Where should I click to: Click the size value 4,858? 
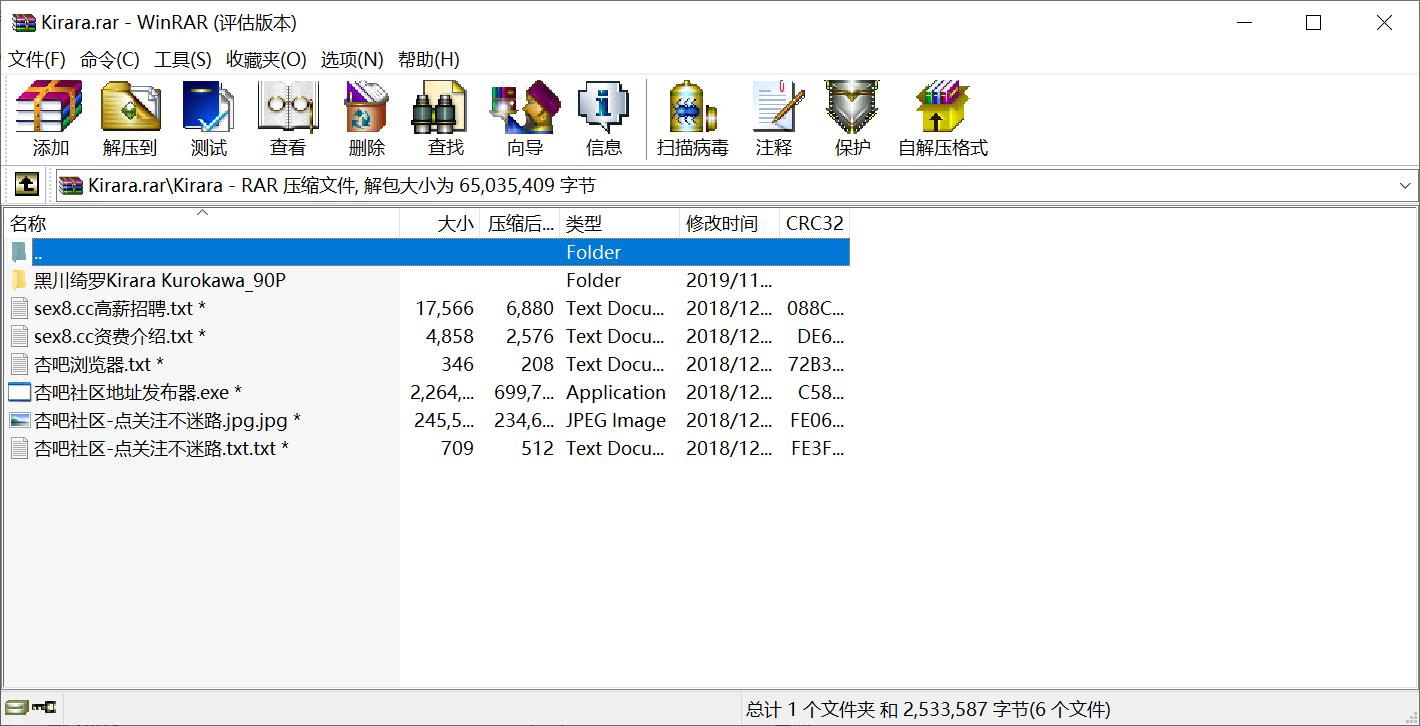pos(449,336)
